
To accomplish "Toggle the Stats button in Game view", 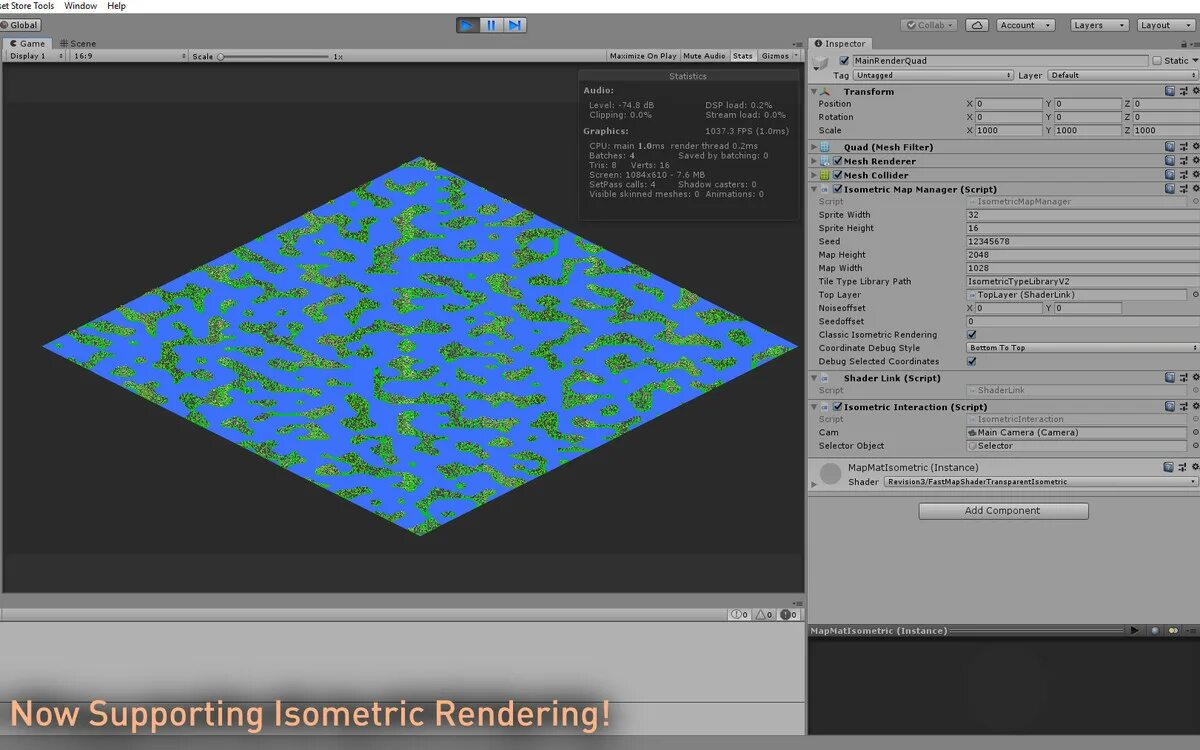I will [x=743, y=56].
